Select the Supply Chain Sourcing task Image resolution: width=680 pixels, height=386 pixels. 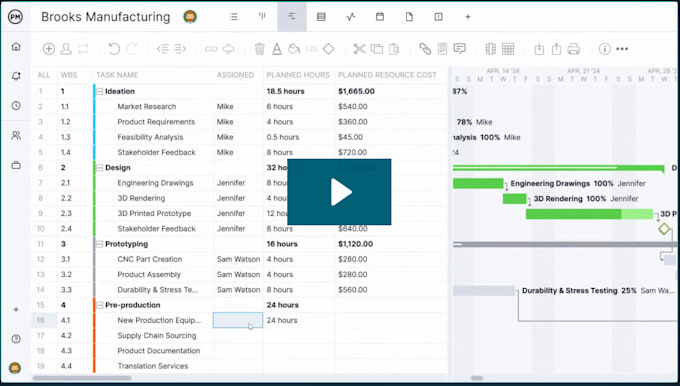pos(157,335)
